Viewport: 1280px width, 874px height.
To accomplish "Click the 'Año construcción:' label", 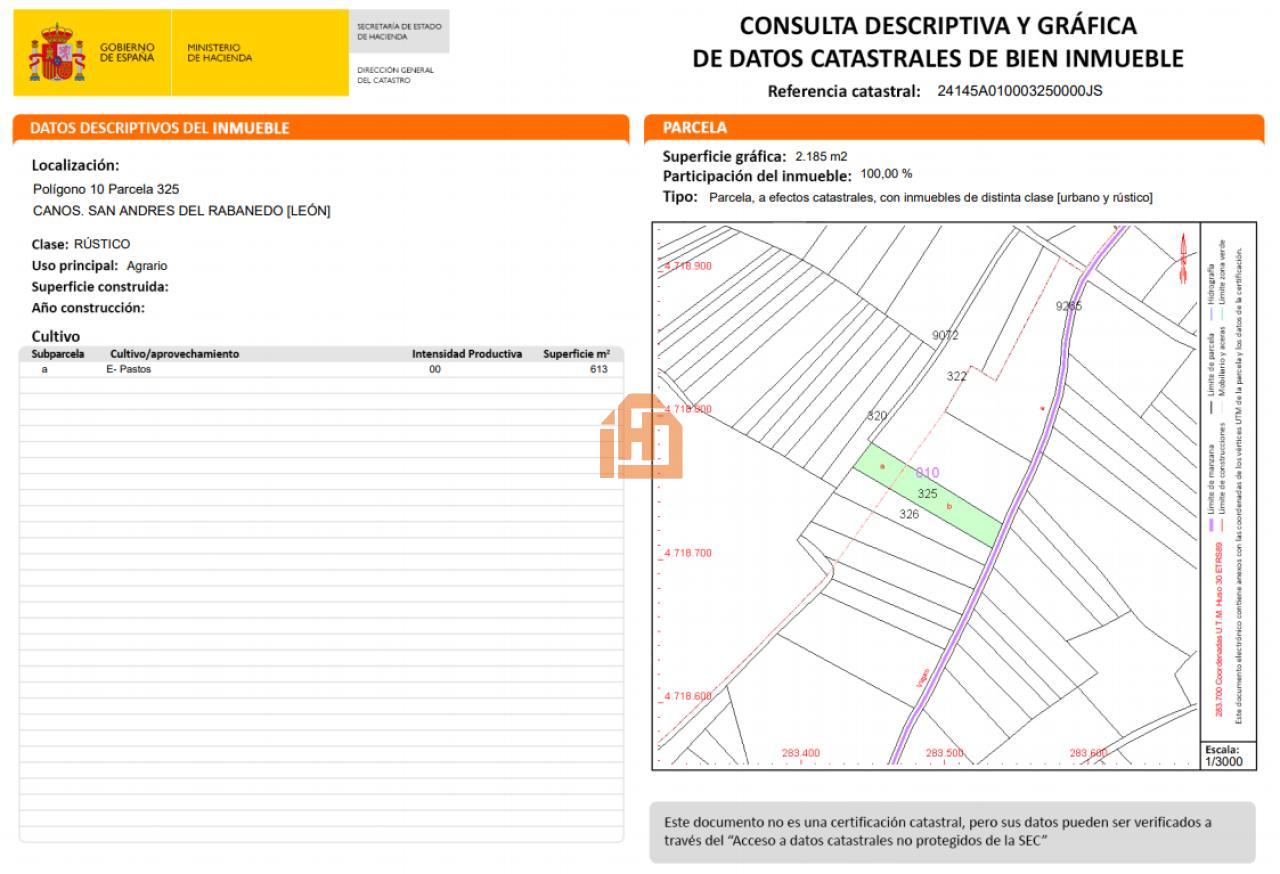I will tap(88, 308).
